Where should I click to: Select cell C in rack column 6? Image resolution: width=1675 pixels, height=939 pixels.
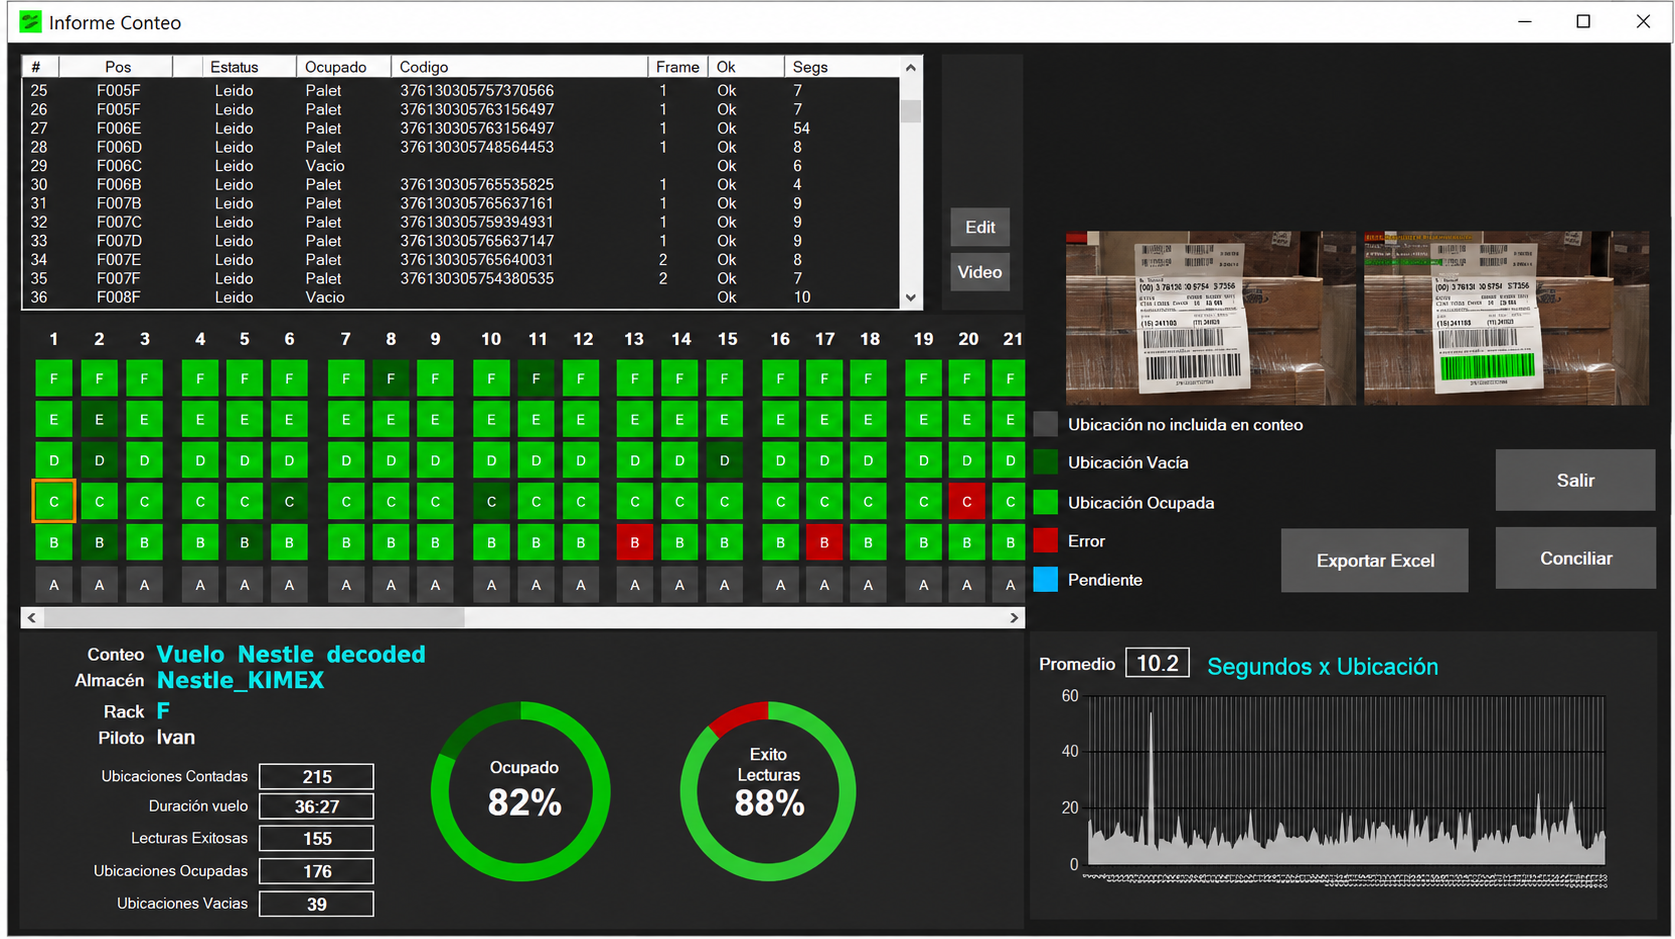289,501
